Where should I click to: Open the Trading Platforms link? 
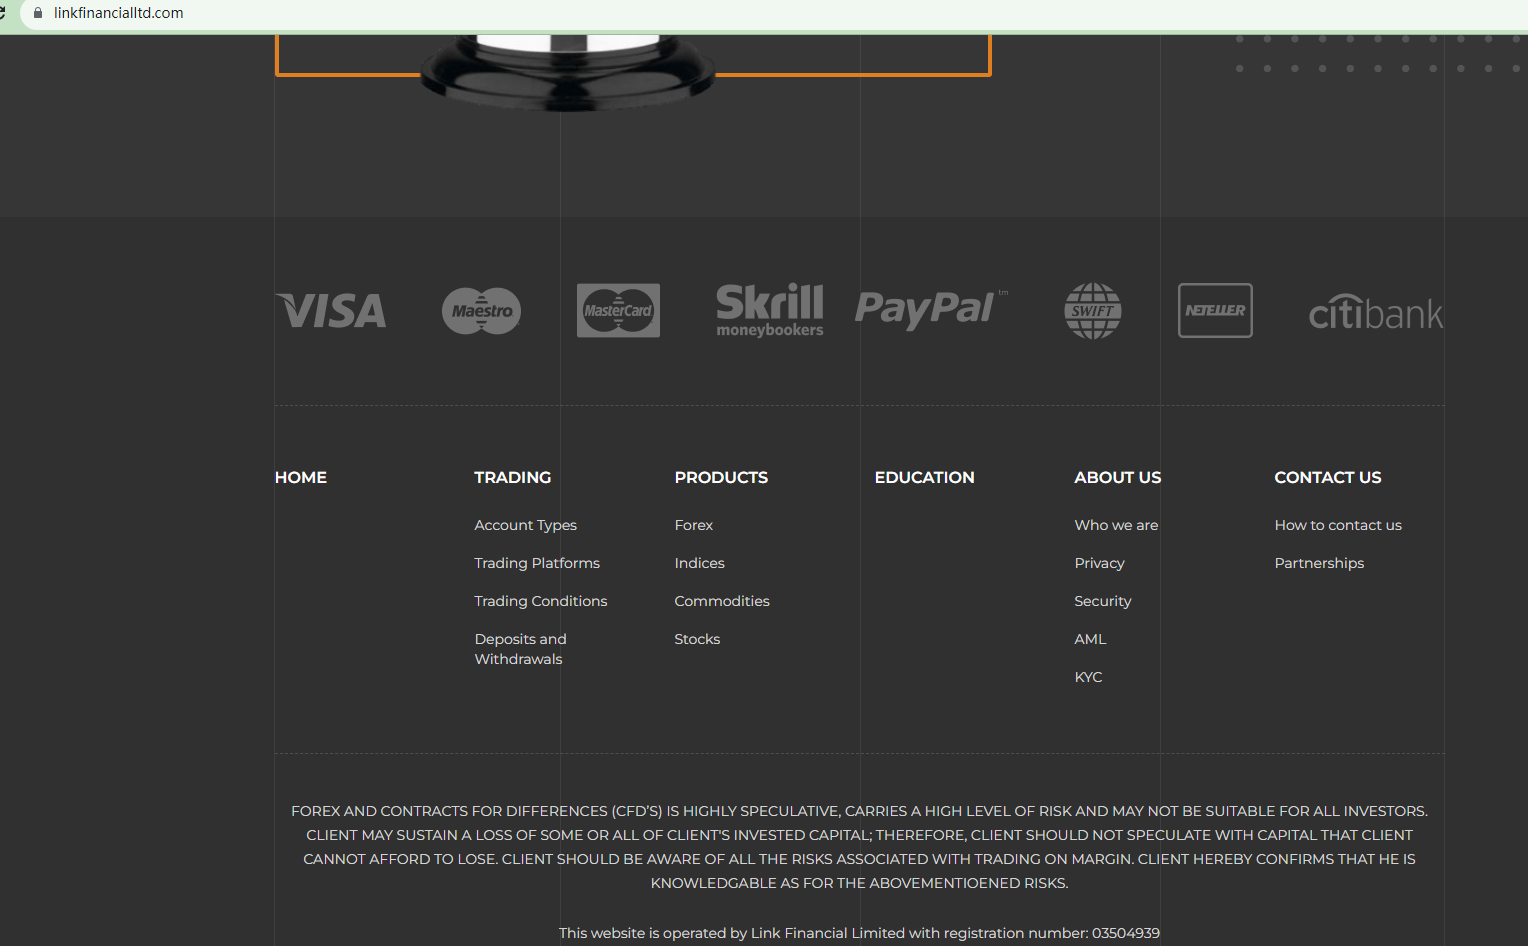coord(537,563)
